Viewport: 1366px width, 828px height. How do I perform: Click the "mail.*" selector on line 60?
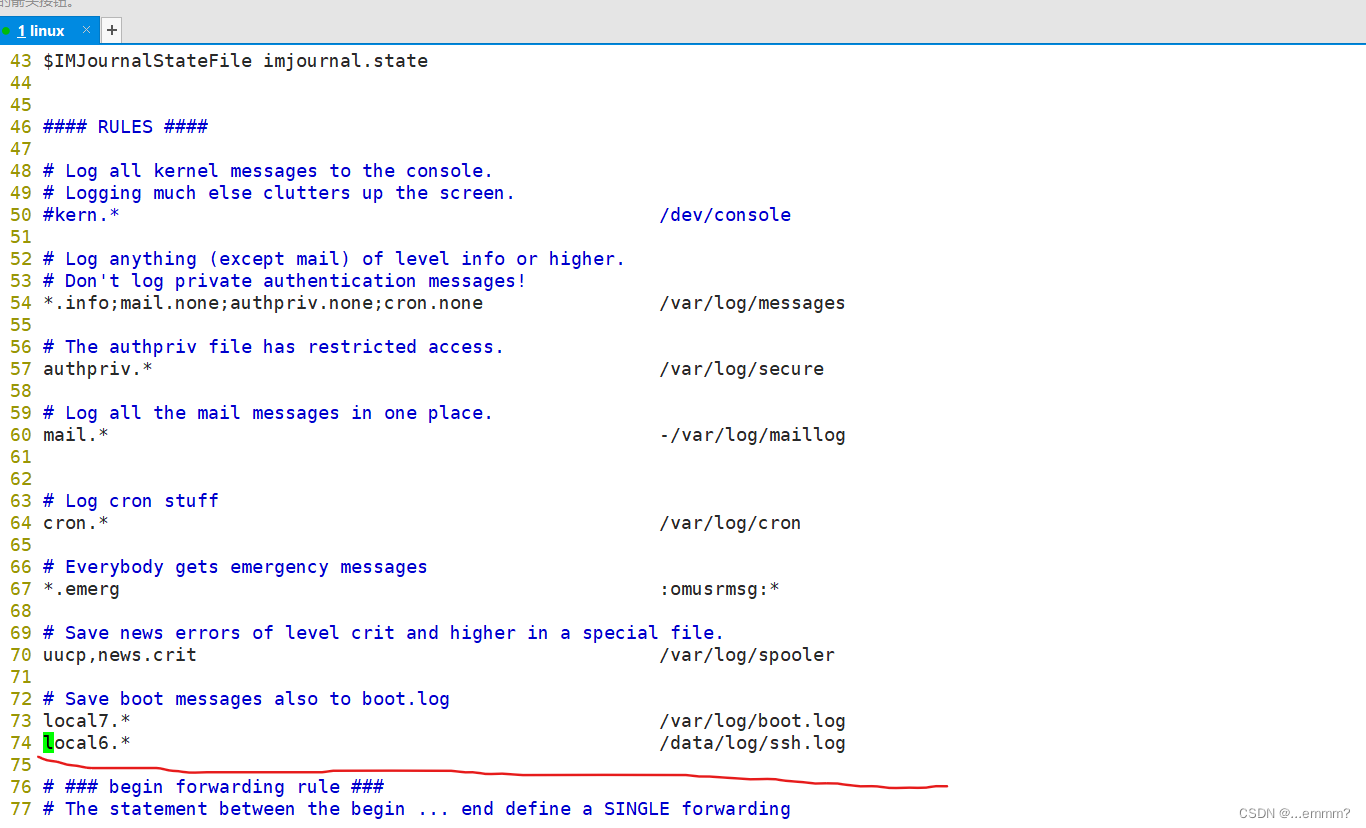(x=76, y=435)
